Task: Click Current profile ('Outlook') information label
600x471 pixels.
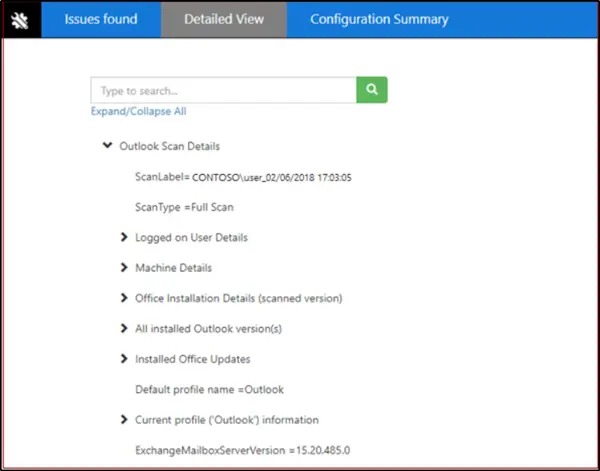Action: click(x=227, y=420)
